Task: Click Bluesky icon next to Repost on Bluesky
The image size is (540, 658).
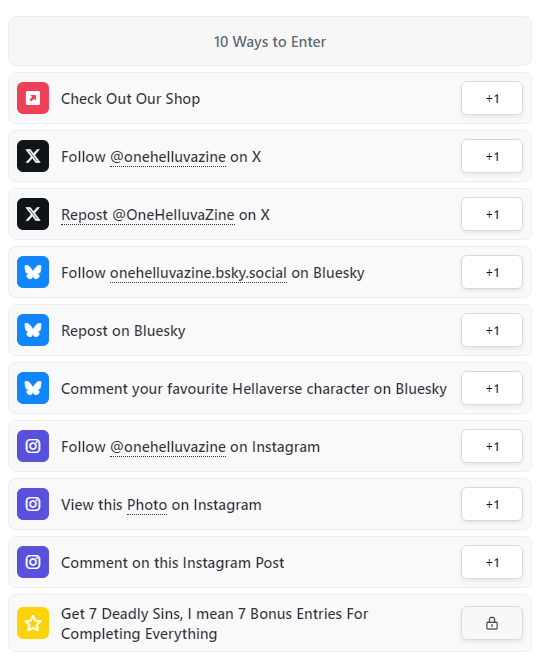Action: (x=33, y=330)
